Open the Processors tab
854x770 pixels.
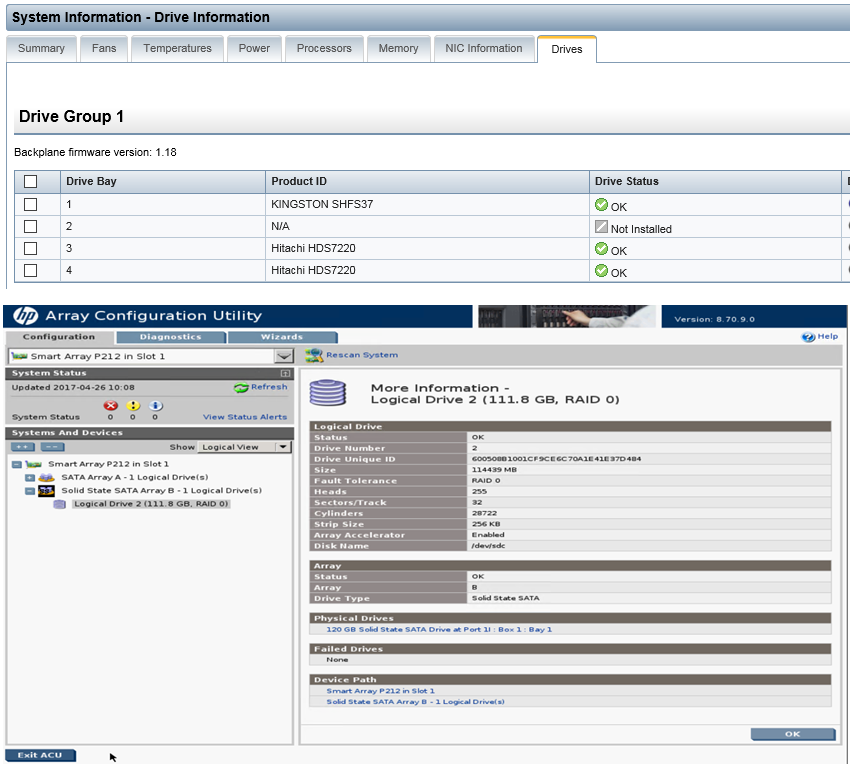[324, 48]
